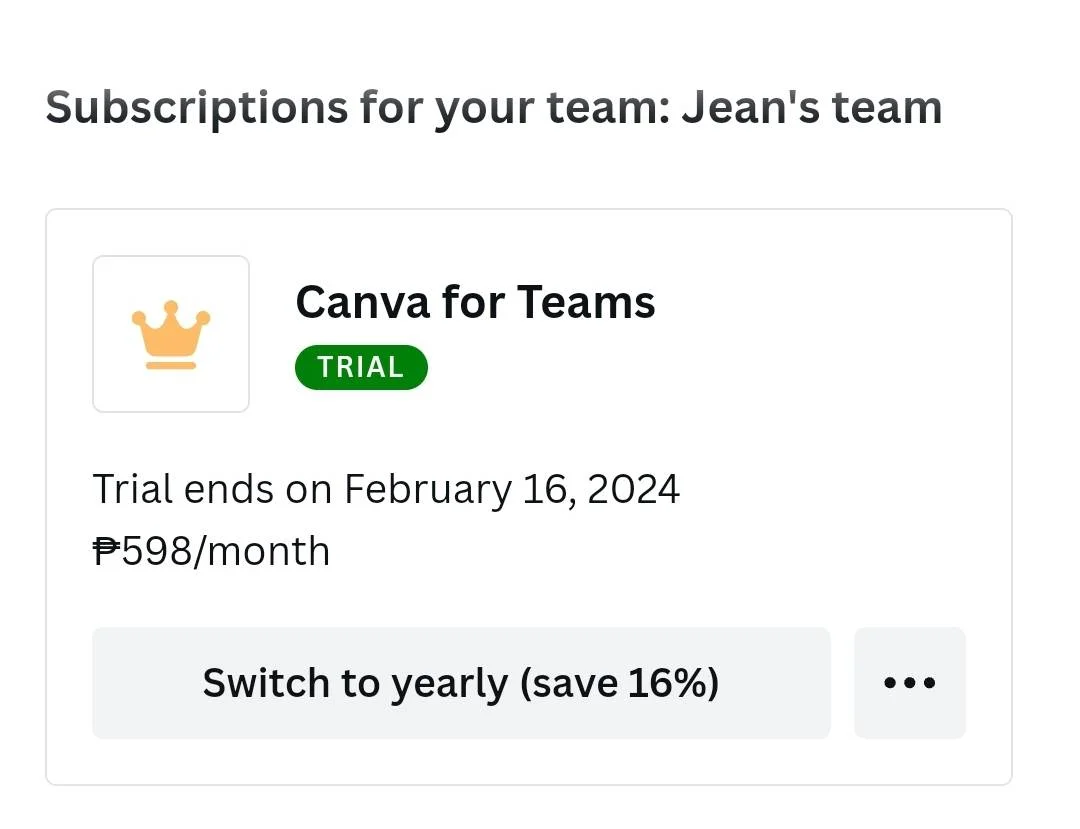This screenshot has width=1080, height=829.
Task: Open the ellipsis menu in subscription card
Action: click(x=910, y=683)
